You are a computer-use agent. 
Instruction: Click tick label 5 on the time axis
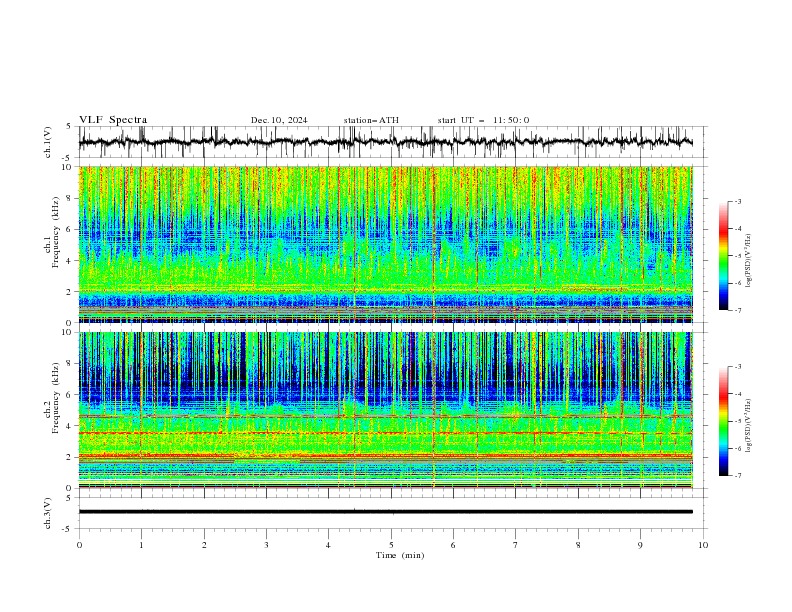(x=391, y=545)
